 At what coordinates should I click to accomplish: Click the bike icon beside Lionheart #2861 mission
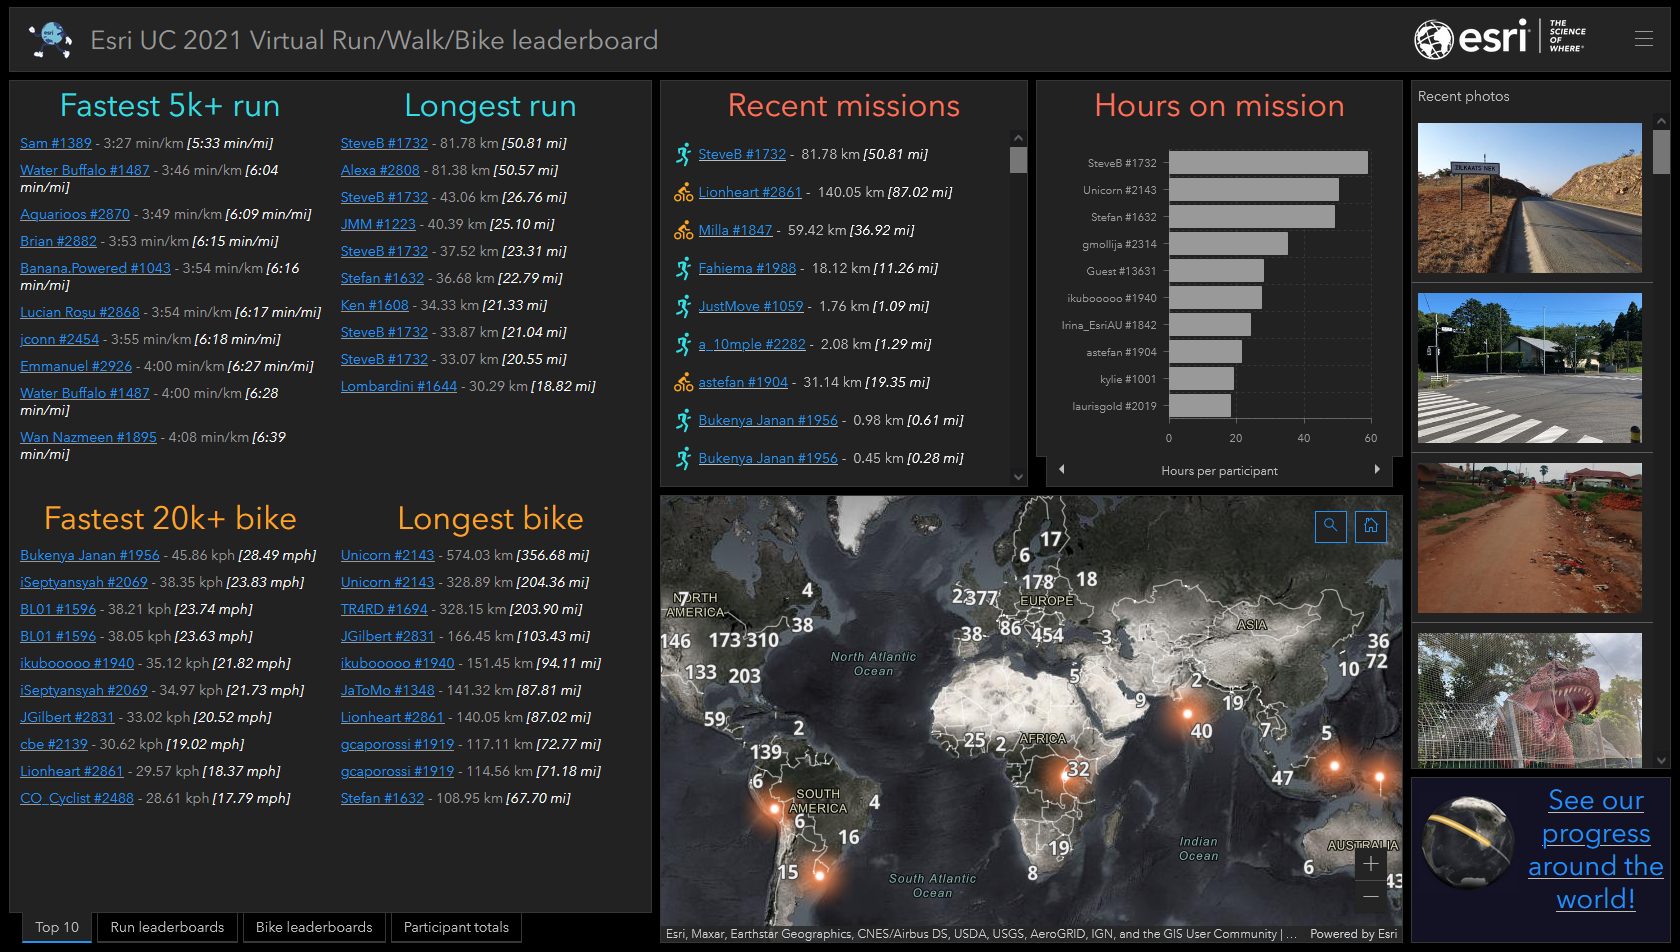[x=683, y=192]
